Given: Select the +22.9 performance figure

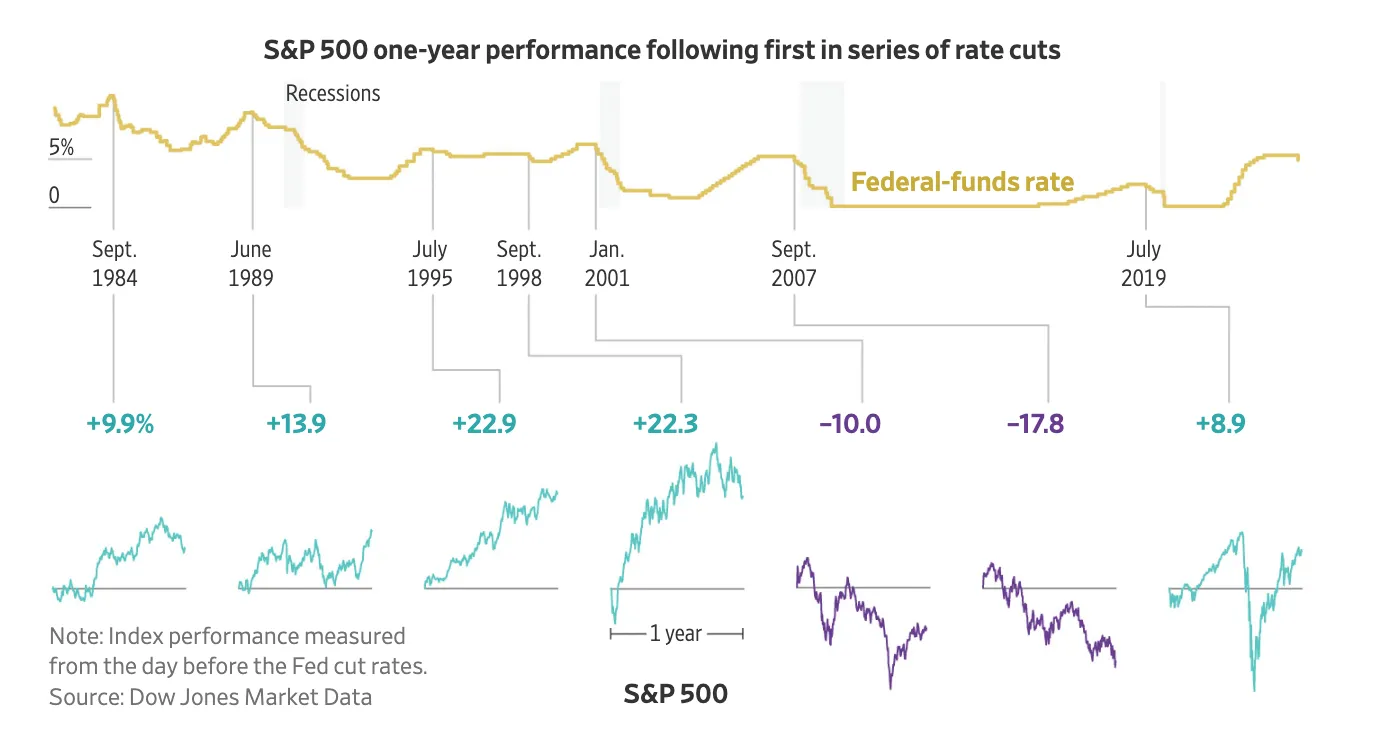Looking at the screenshot, I should point(484,424).
